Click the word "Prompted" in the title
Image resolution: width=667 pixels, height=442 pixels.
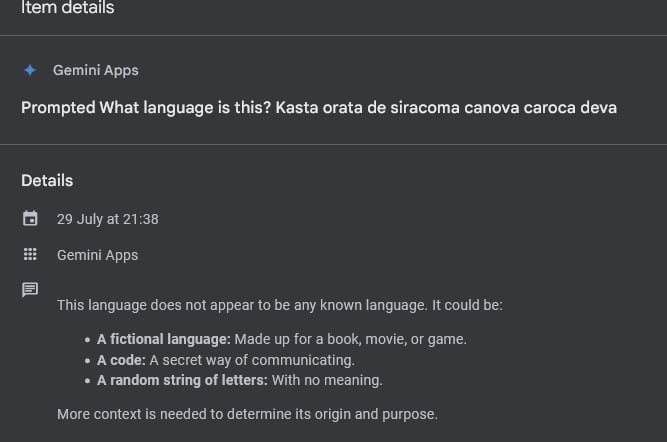tap(58, 108)
